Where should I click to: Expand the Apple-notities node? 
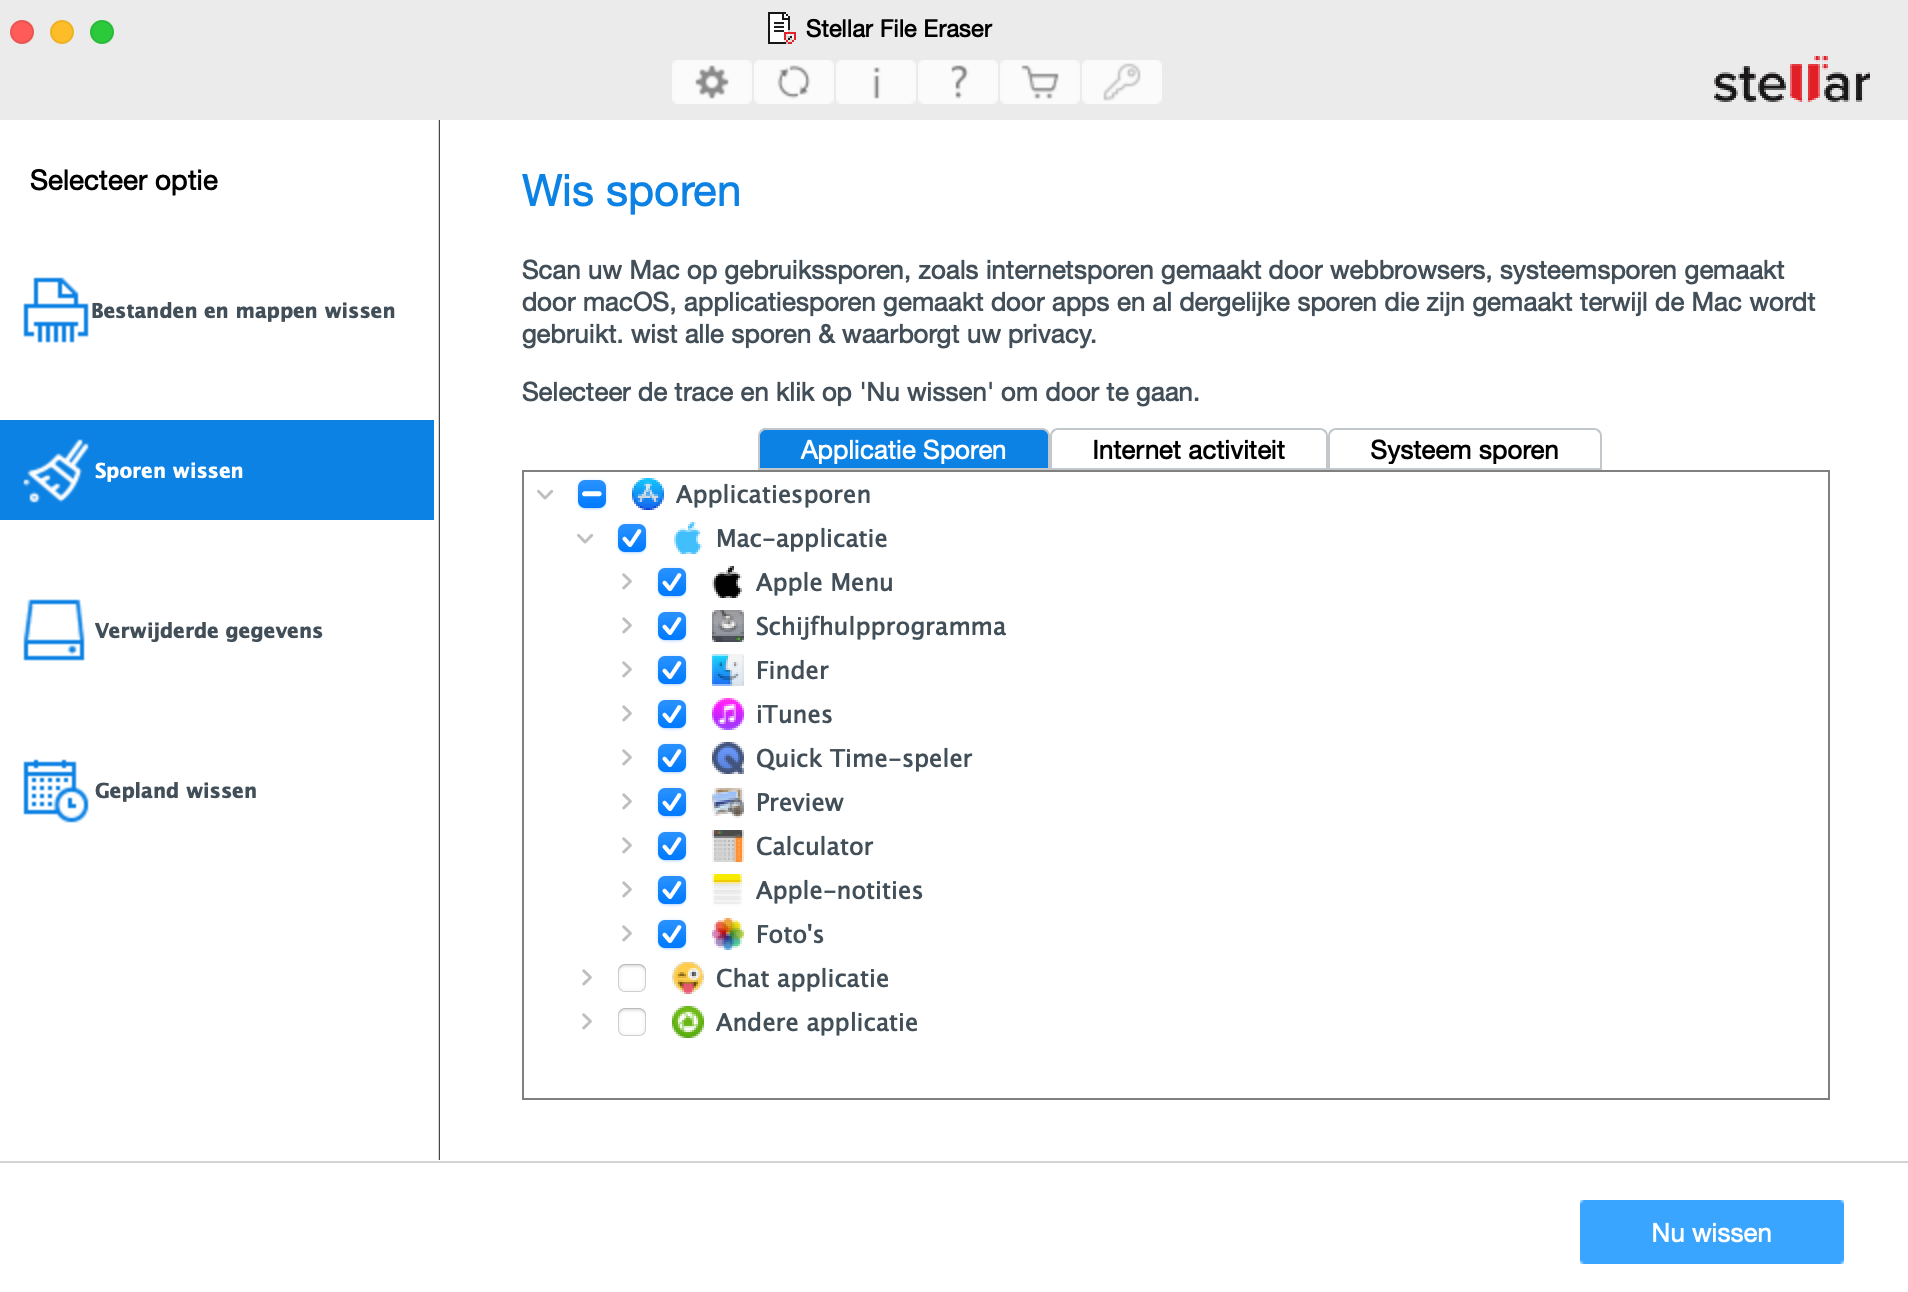pyautogui.click(x=626, y=889)
